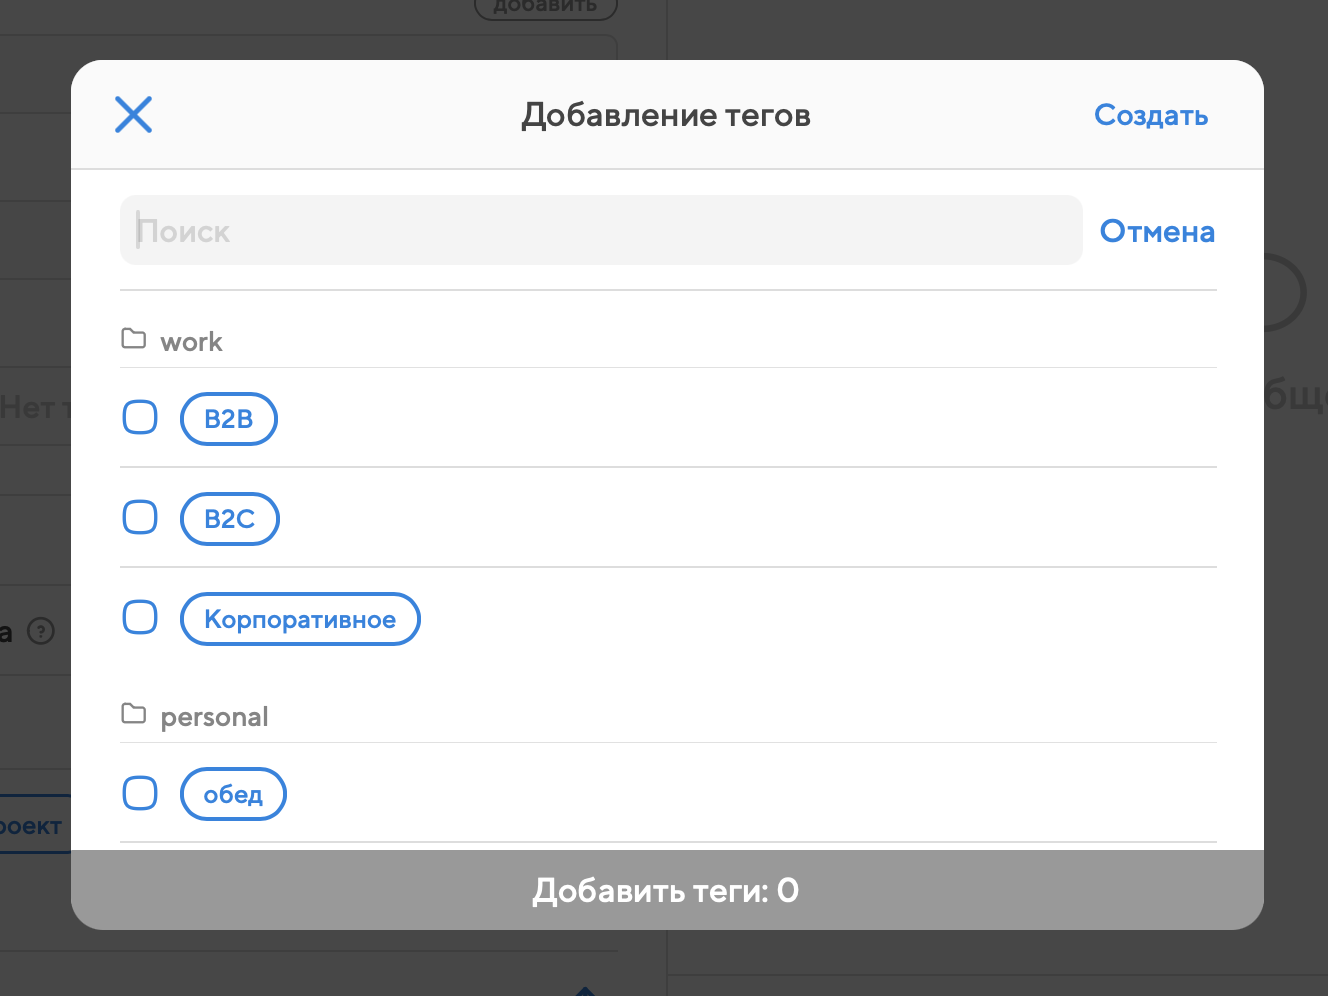Close the tag dialog with the X icon
Image resolution: width=1328 pixels, height=996 pixels.
(133, 115)
